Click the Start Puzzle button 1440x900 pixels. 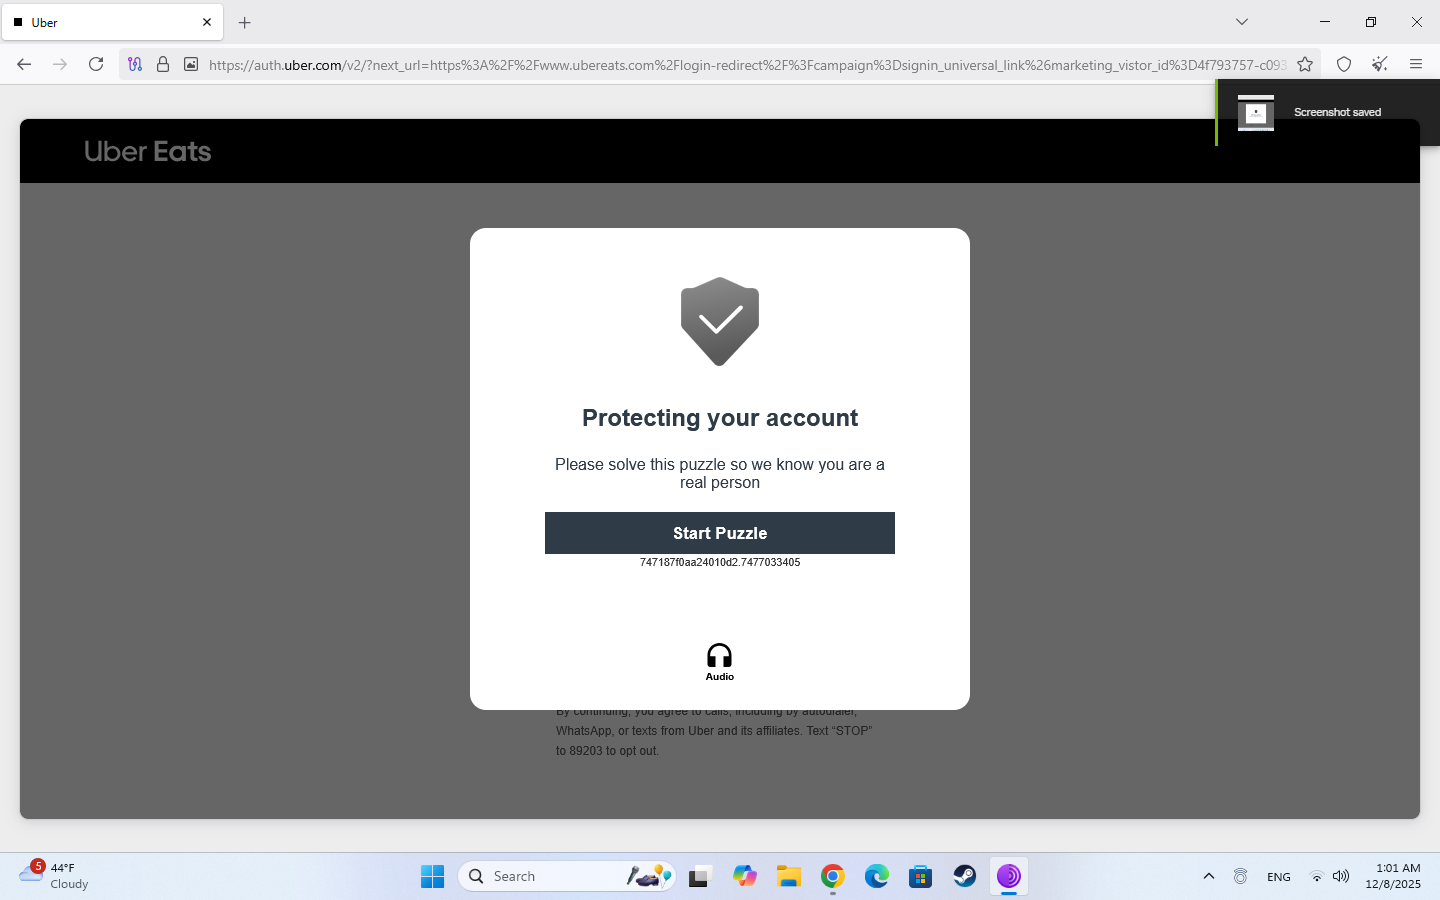click(x=720, y=533)
